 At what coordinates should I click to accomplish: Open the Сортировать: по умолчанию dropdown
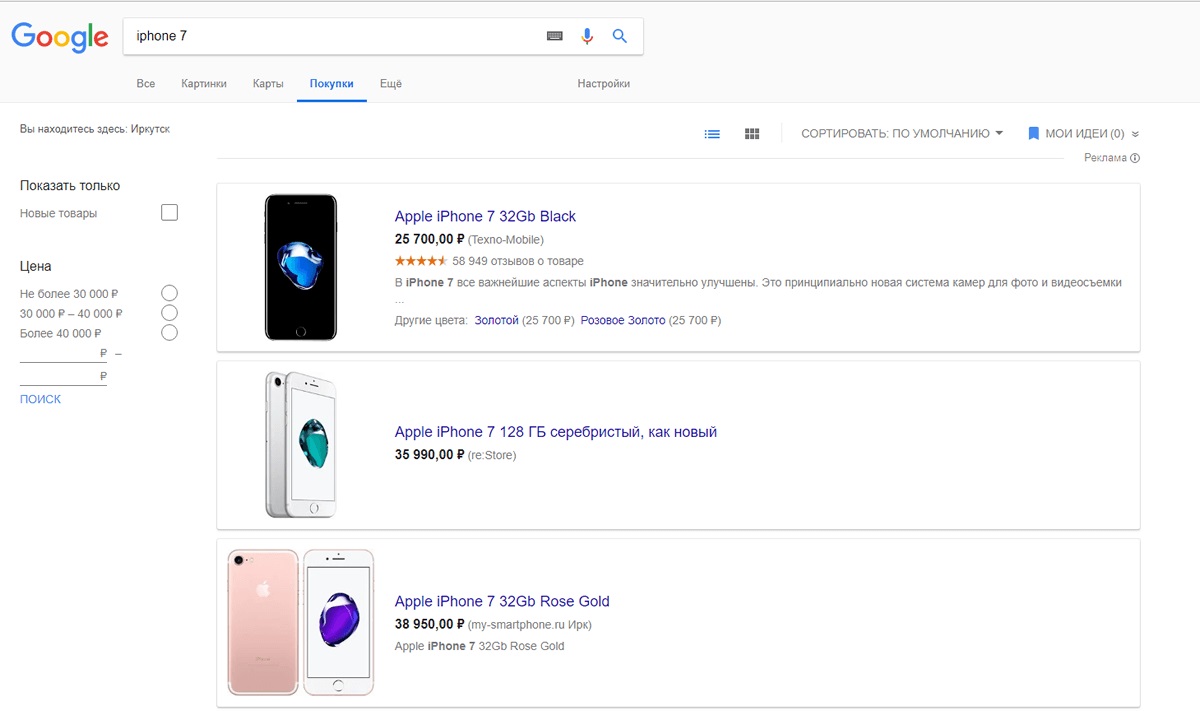(x=901, y=134)
